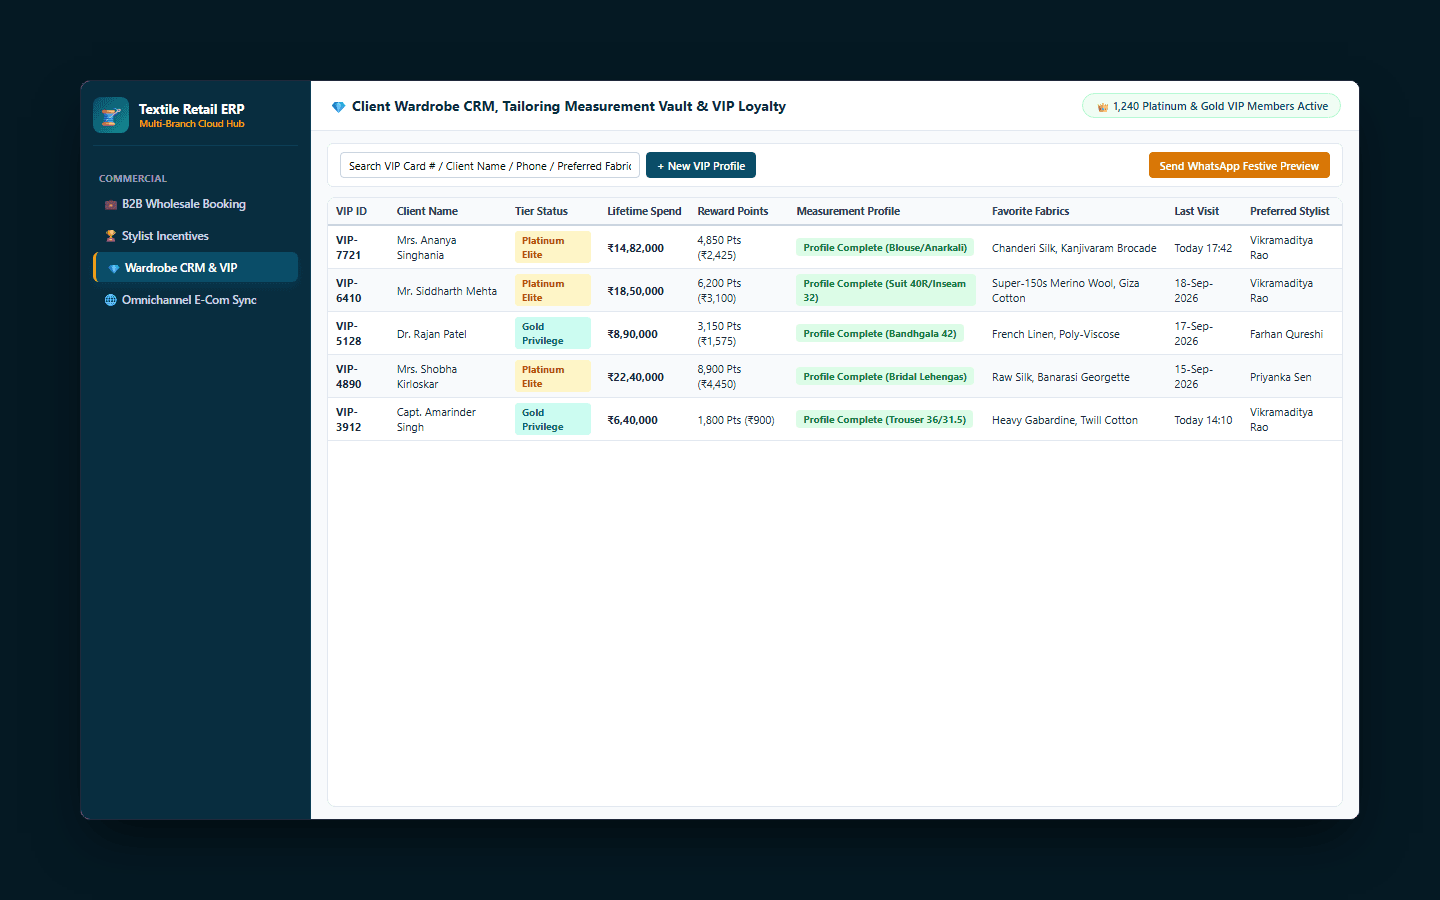
Task: Click the Omnichannel E-Com Sync globe icon
Action: pos(111,300)
